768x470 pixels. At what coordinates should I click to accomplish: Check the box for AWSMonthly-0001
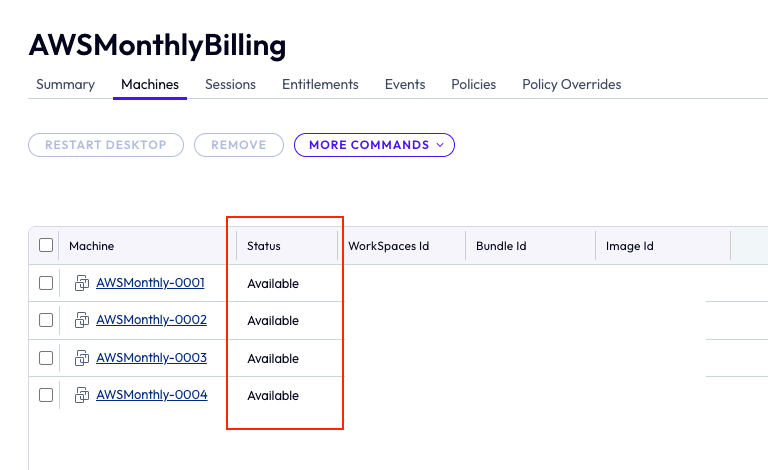46,283
